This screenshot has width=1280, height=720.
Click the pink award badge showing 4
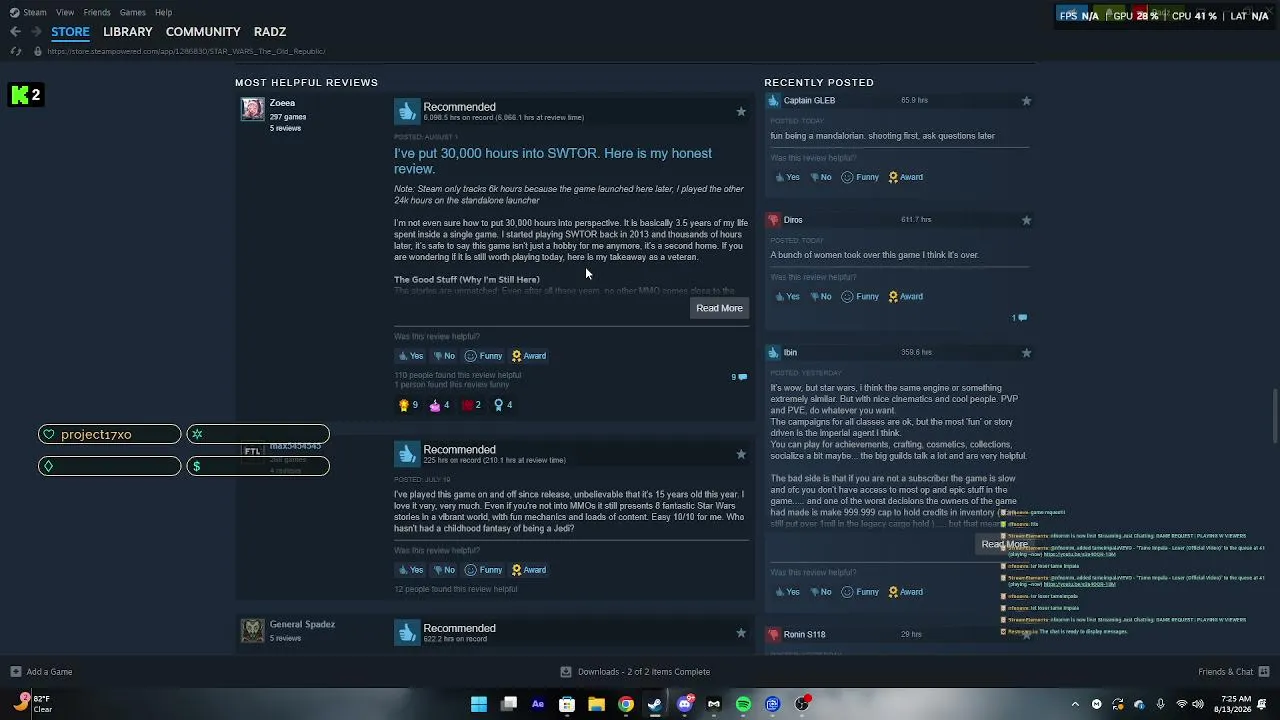point(439,405)
